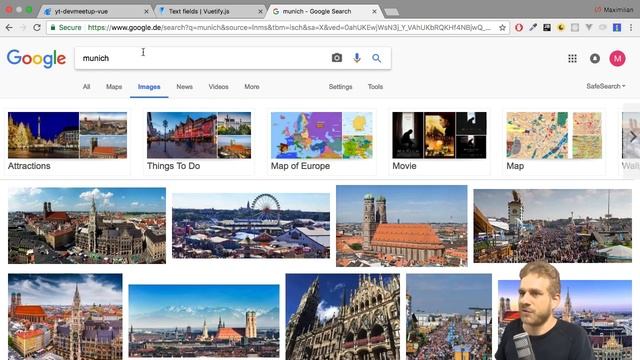Screen dimensions: 640x360
Task: Select the munich - Google Search tab
Action: [324, 11]
